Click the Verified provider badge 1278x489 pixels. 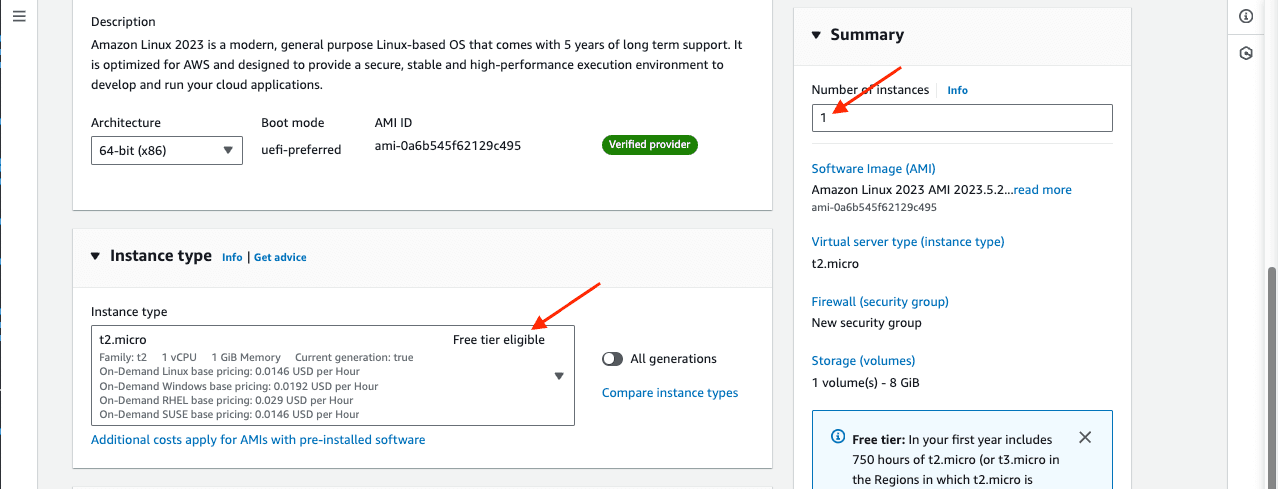point(650,145)
